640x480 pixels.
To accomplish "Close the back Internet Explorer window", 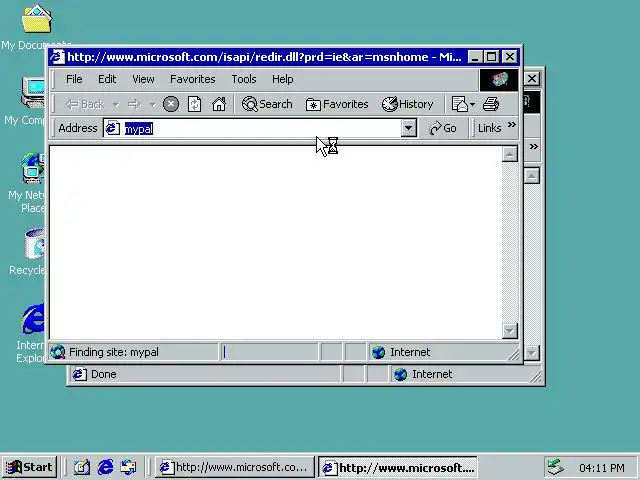I will pos(532,78).
